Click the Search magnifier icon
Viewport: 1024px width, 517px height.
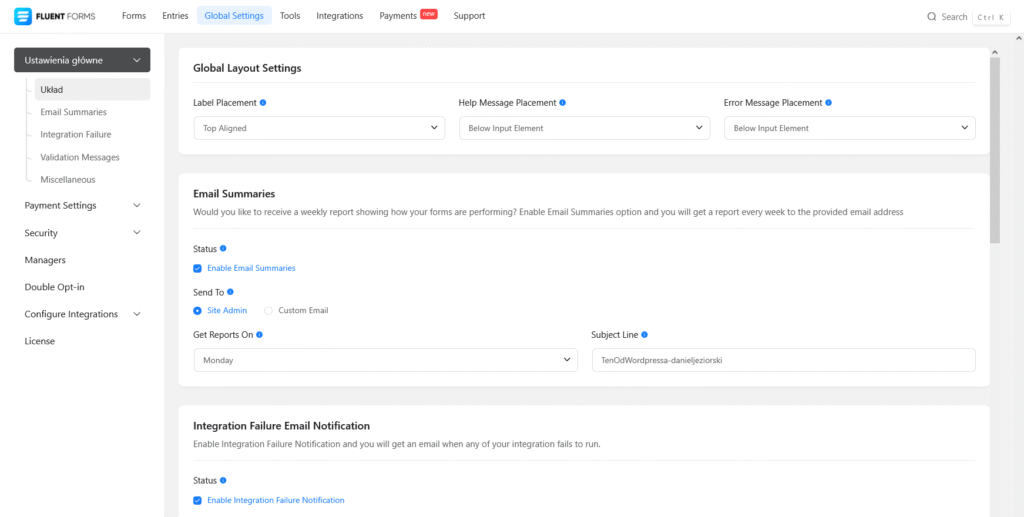click(x=932, y=17)
